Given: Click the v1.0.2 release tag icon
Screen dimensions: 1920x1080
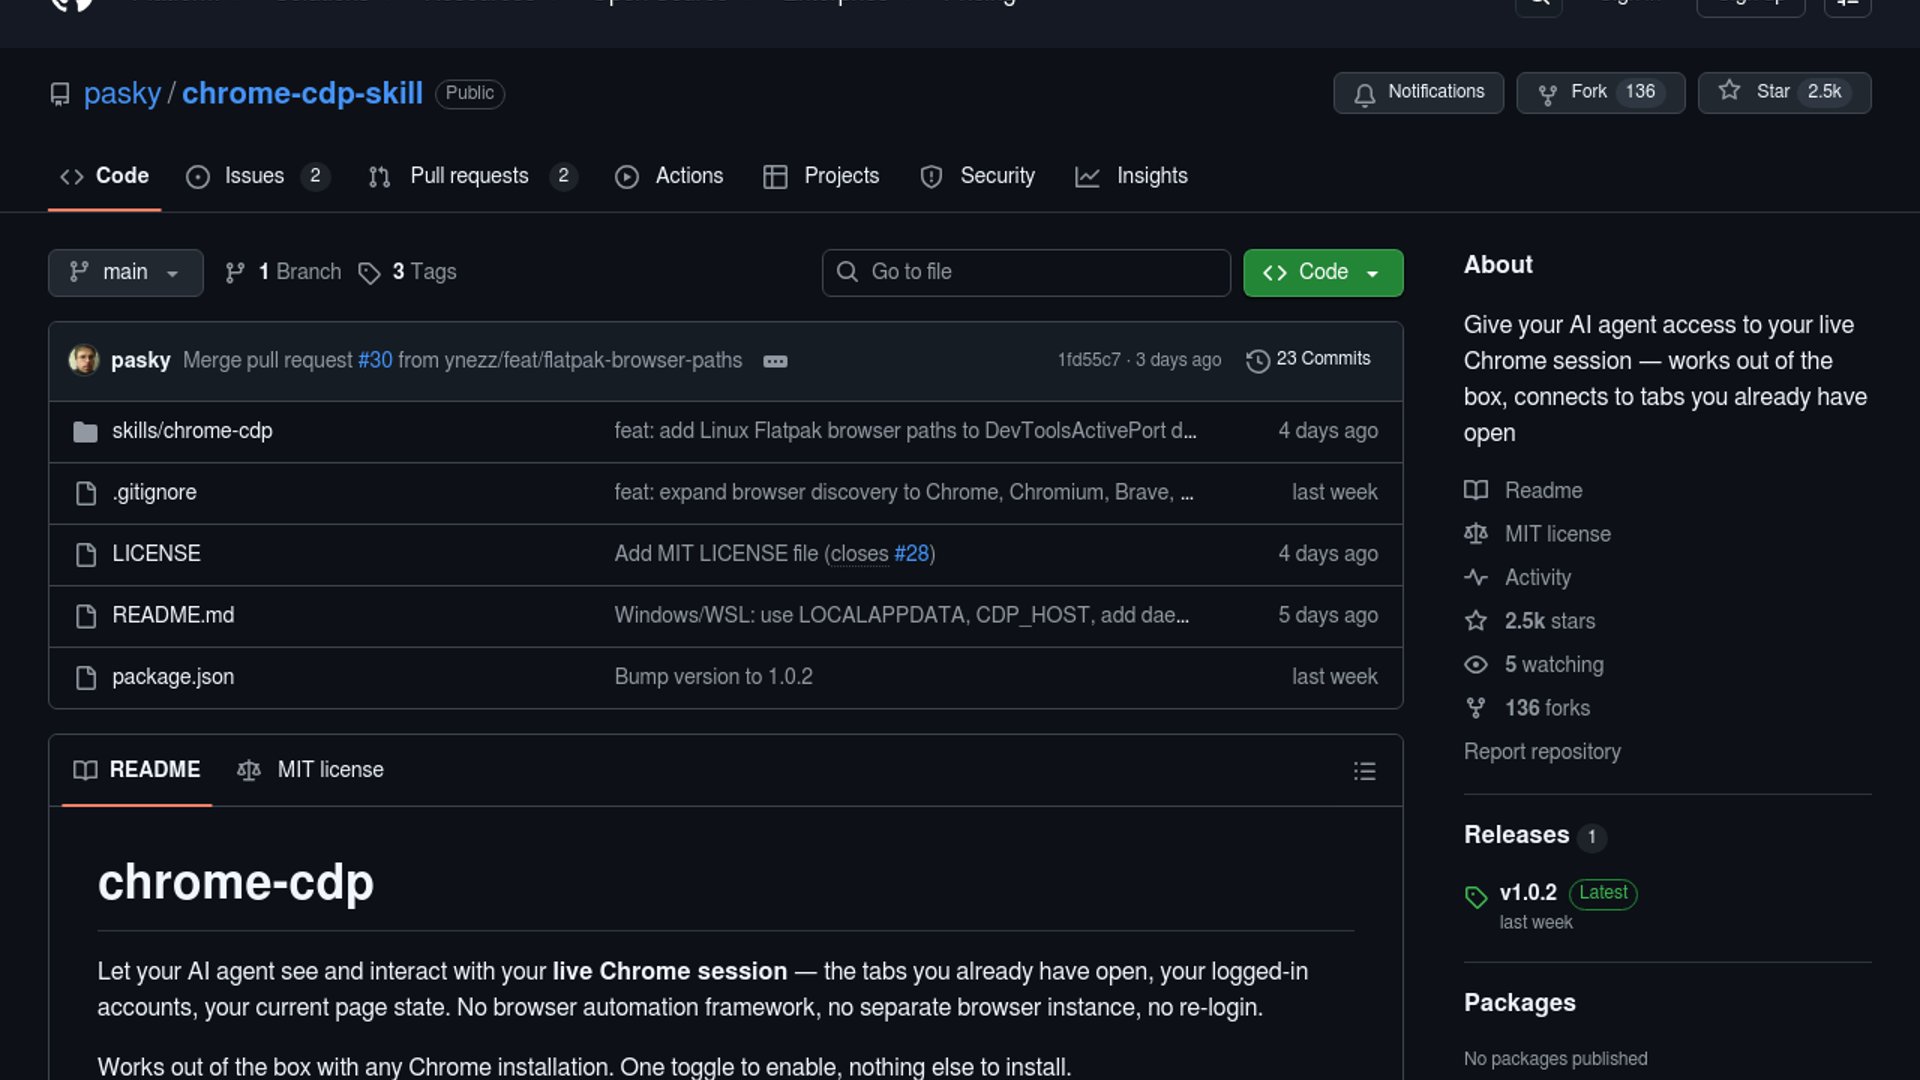Looking at the screenshot, I should (1476, 896).
